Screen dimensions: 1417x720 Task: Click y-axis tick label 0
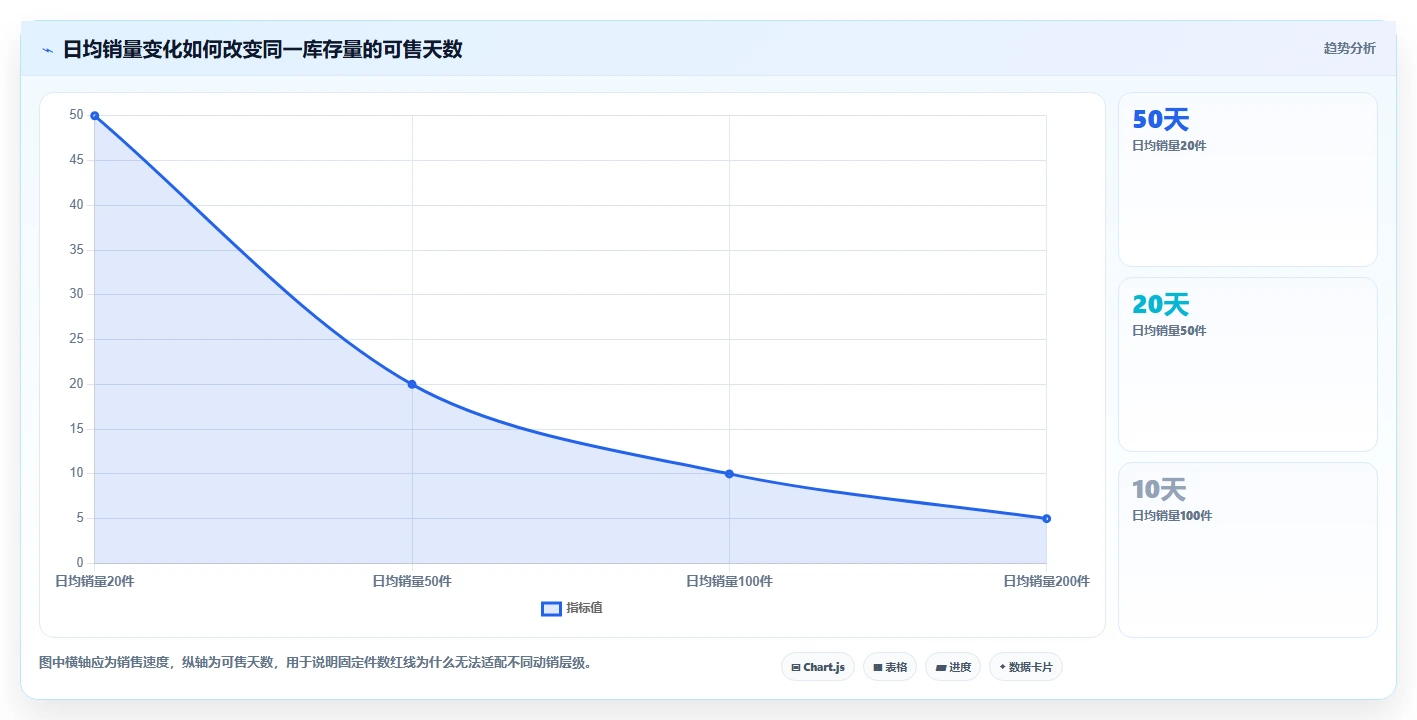[x=80, y=563]
